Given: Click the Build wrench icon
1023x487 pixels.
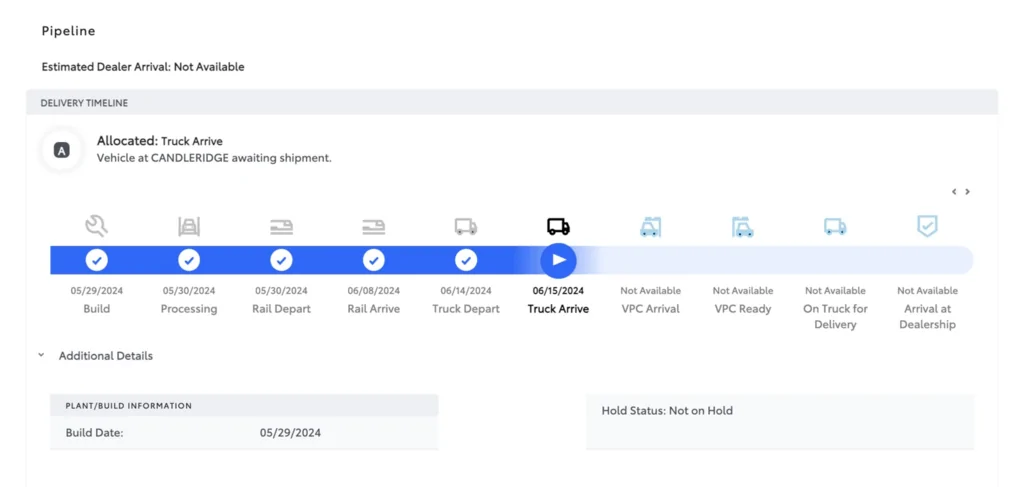Looking at the screenshot, I should (x=97, y=226).
